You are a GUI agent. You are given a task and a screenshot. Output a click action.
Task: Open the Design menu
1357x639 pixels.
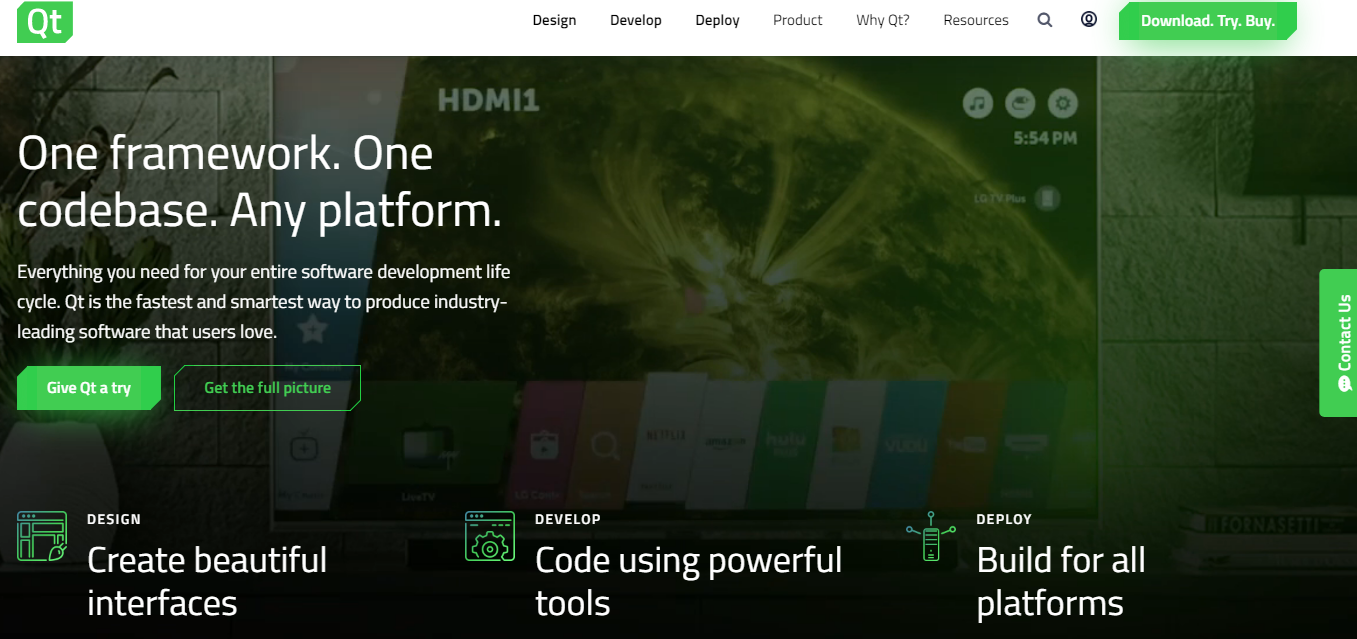[x=554, y=20]
